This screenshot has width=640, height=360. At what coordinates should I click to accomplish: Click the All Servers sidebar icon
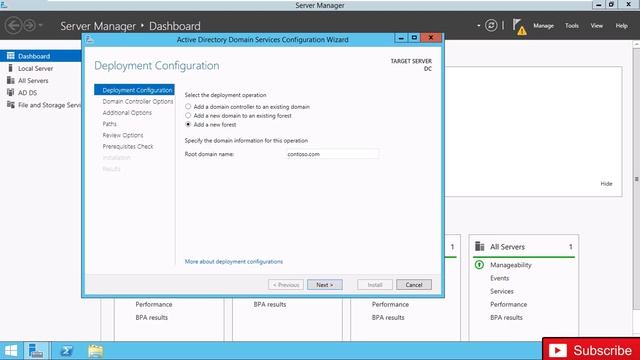(x=11, y=80)
